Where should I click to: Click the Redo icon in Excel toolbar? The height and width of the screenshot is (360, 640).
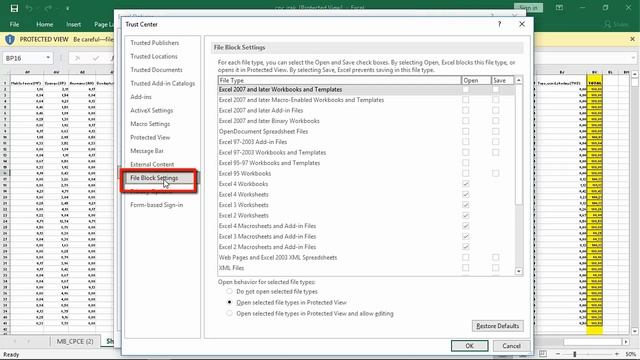(48, 8)
